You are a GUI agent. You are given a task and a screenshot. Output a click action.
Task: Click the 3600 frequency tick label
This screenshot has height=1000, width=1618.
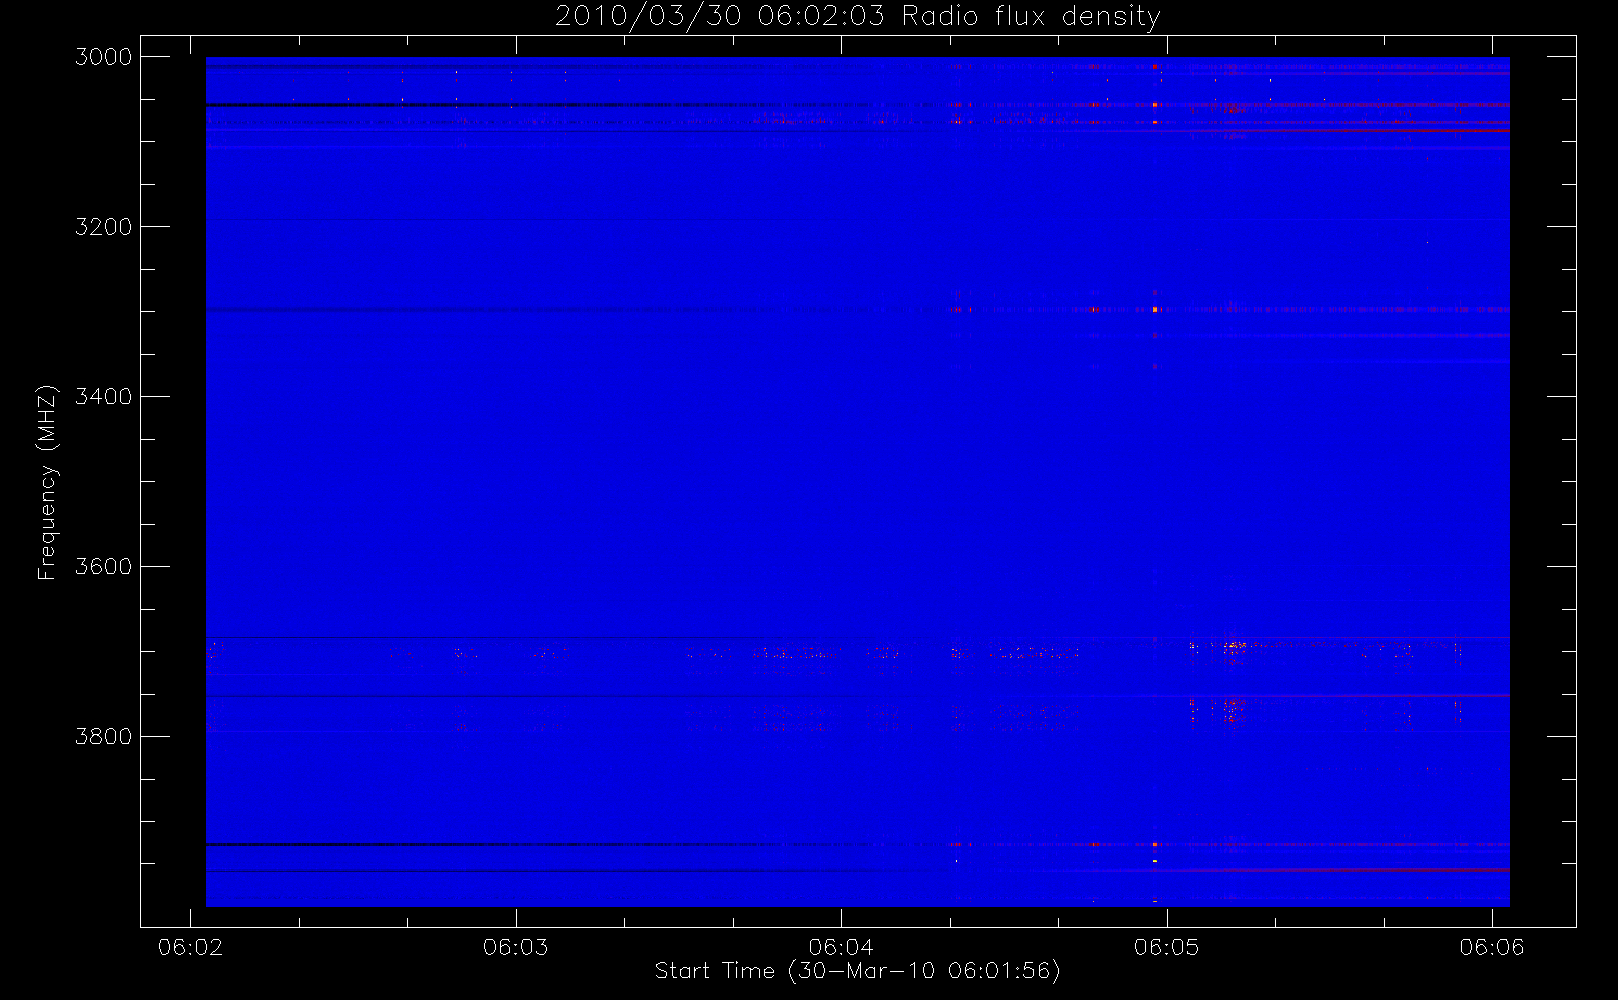(x=104, y=567)
